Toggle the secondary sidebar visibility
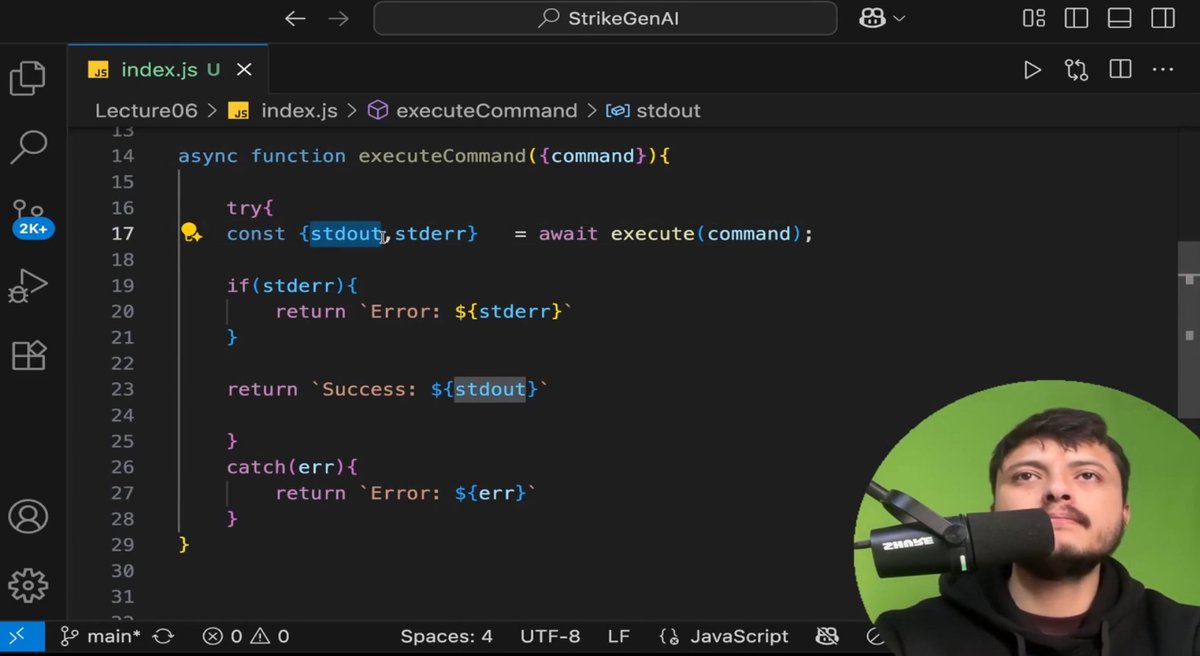The height and width of the screenshot is (656, 1200). coord(1162,17)
